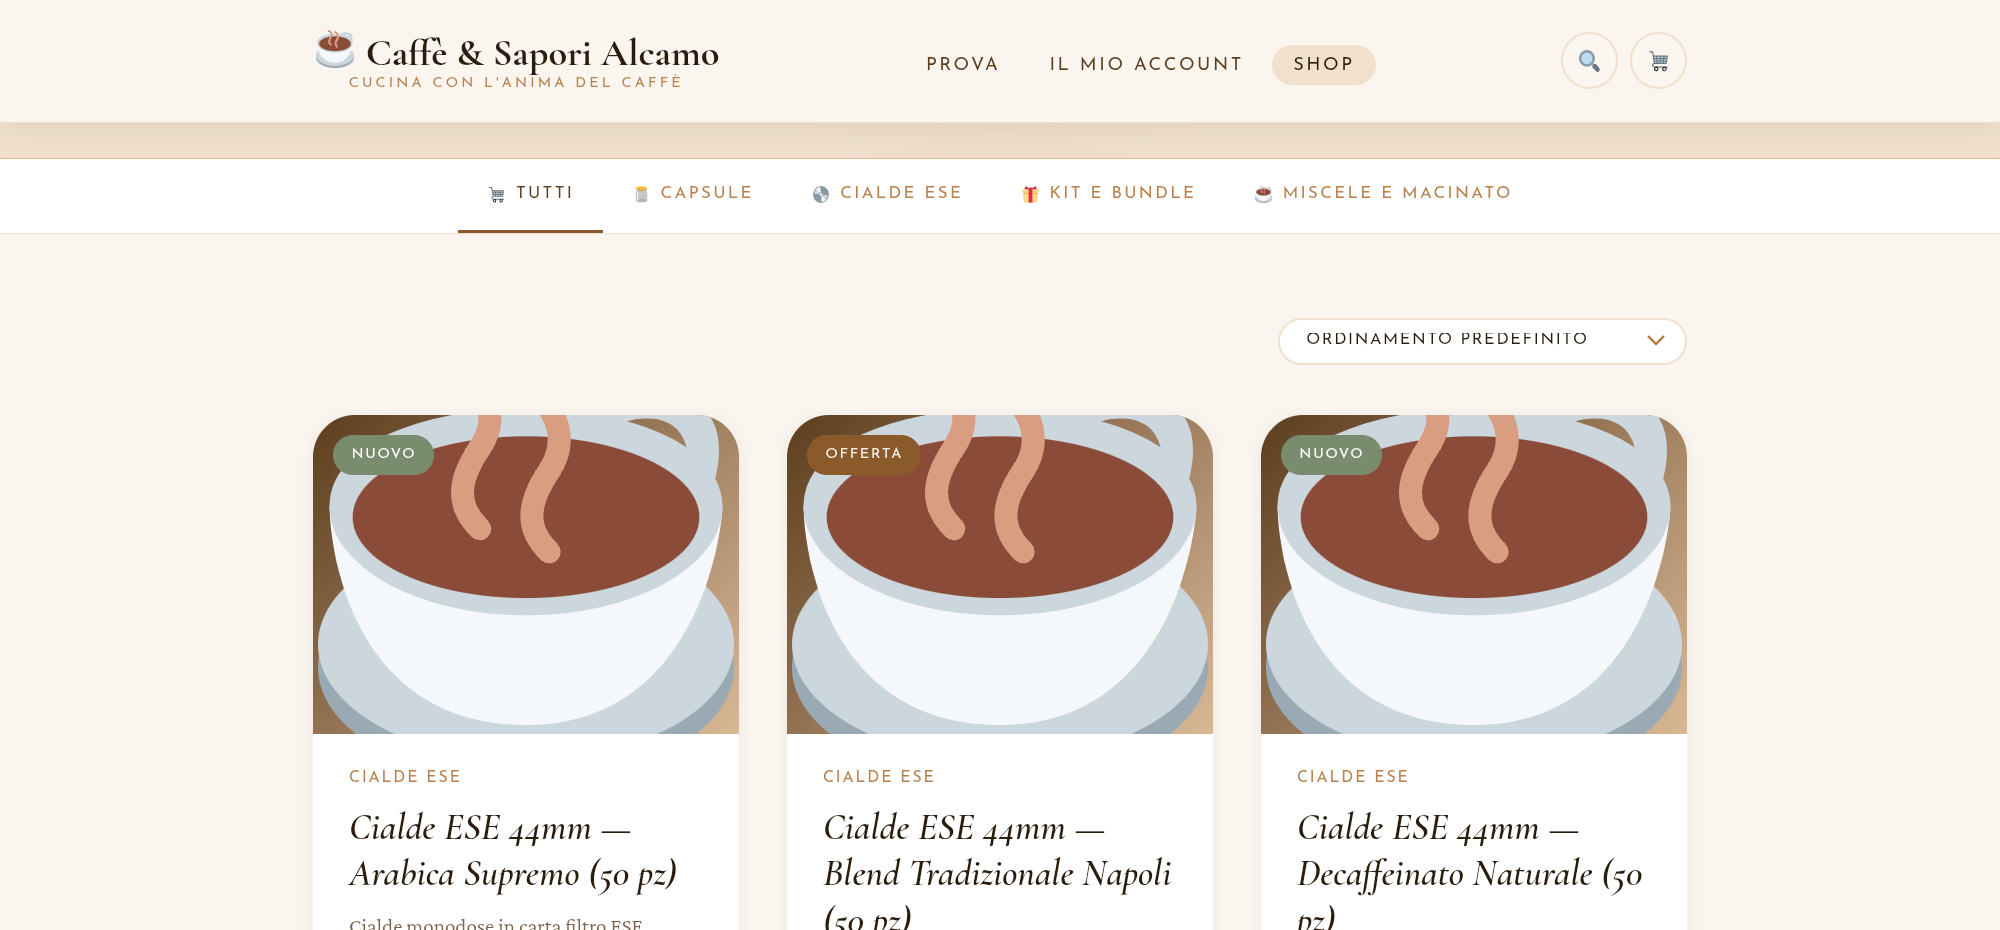Open the shopping cart icon
The image size is (2000, 930).
coord(1658,61)
